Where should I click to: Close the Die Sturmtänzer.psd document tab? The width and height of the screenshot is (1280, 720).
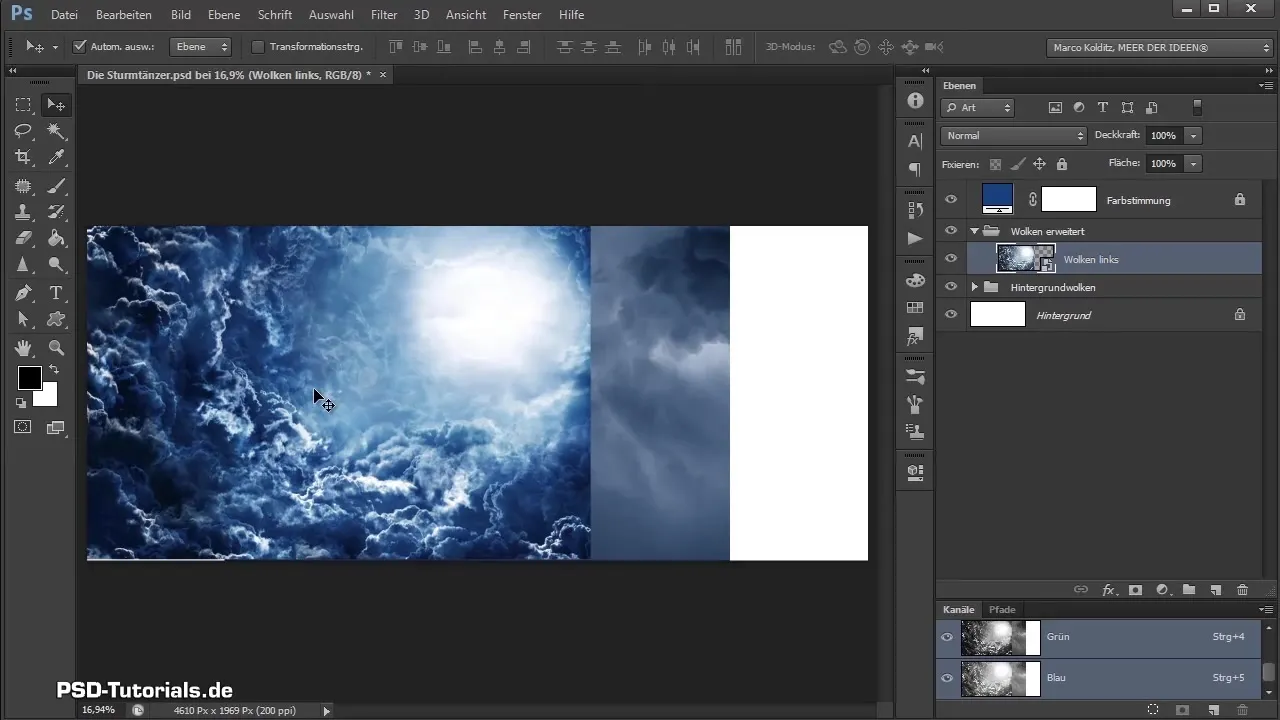(382, 74)
